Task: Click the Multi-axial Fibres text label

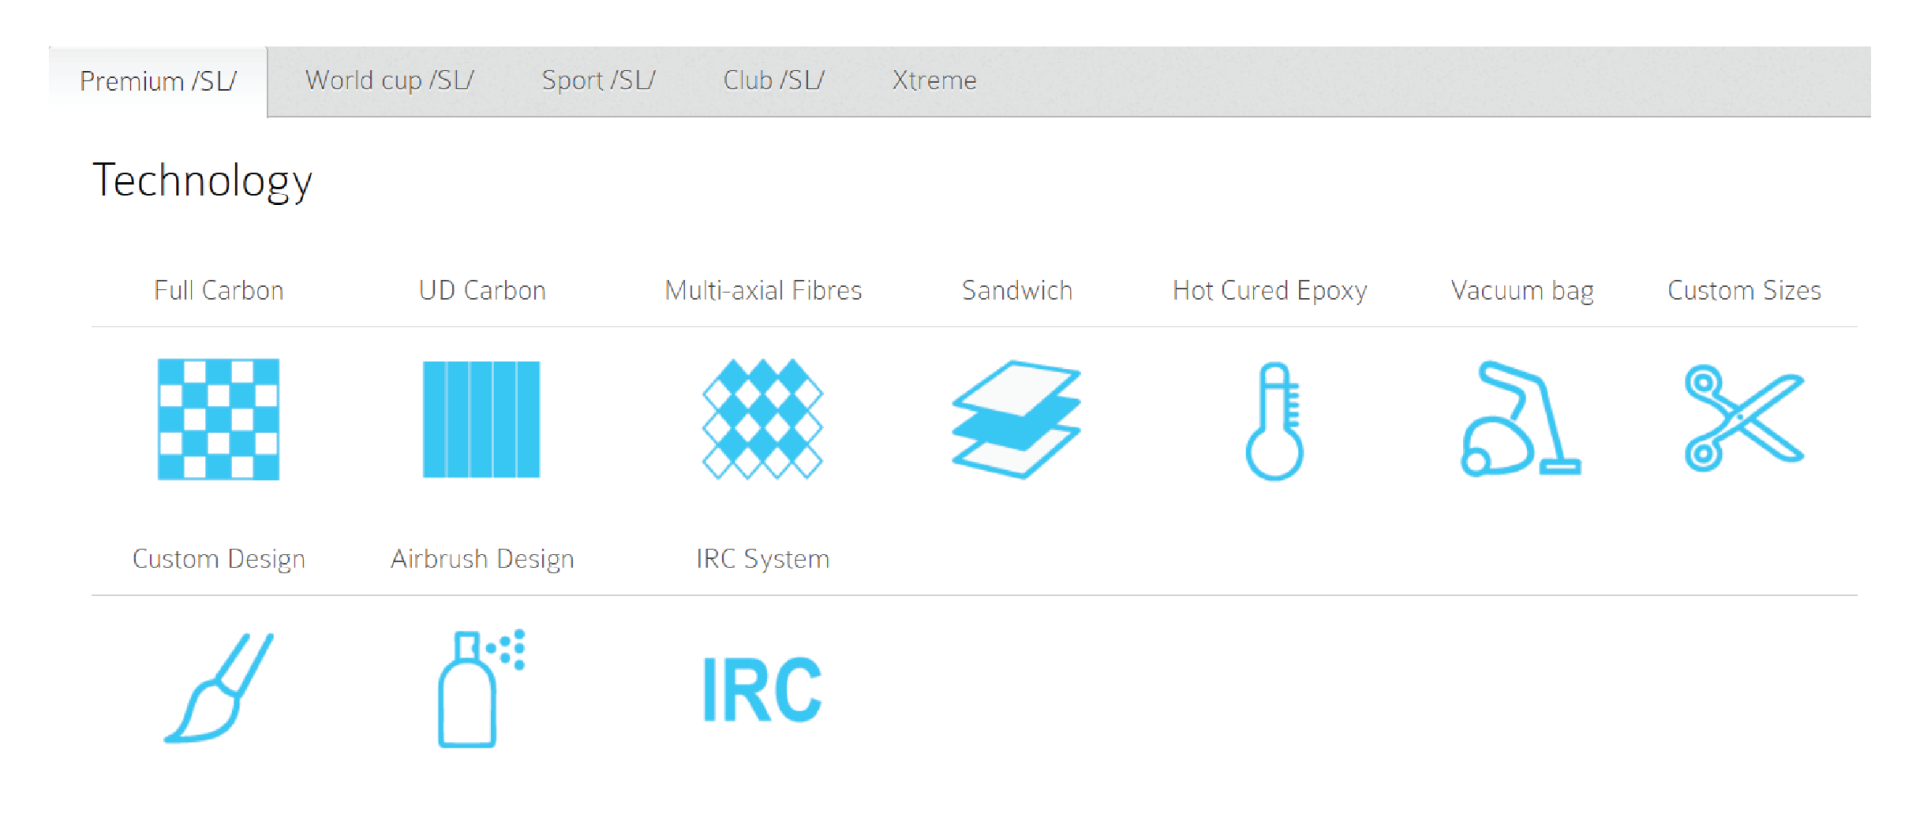Action: click(763, 291)
